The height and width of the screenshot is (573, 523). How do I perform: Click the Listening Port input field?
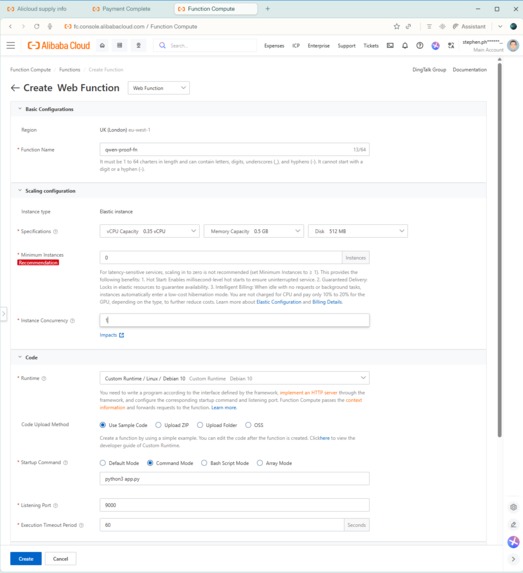click(234, 505)
